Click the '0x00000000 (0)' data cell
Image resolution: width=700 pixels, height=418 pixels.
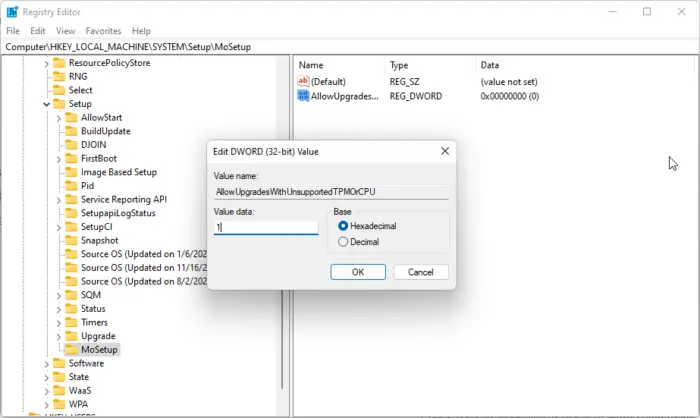(x=510, y=96)
